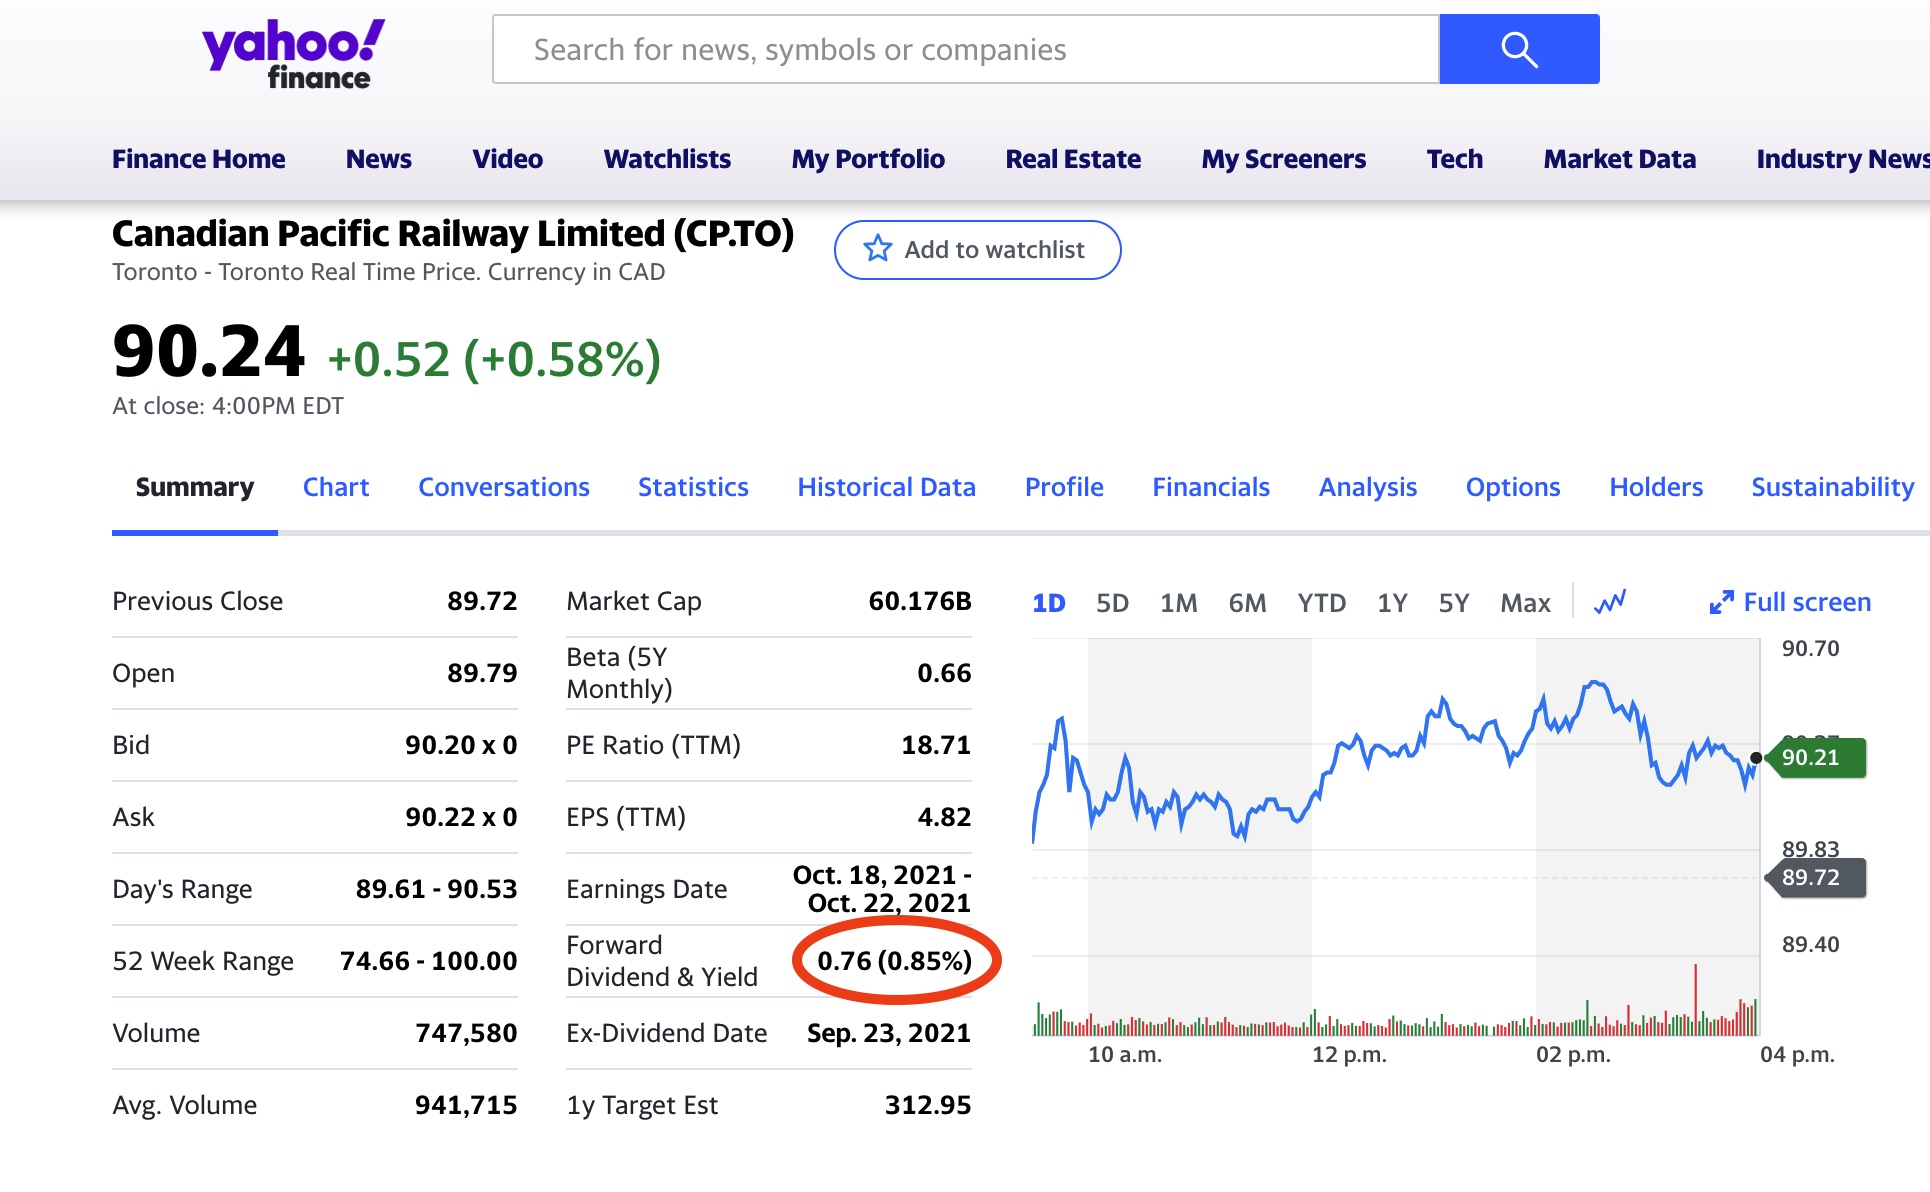1930x1192 pixels.
Task: Switch to the Statistics tab
Action: 693,487
